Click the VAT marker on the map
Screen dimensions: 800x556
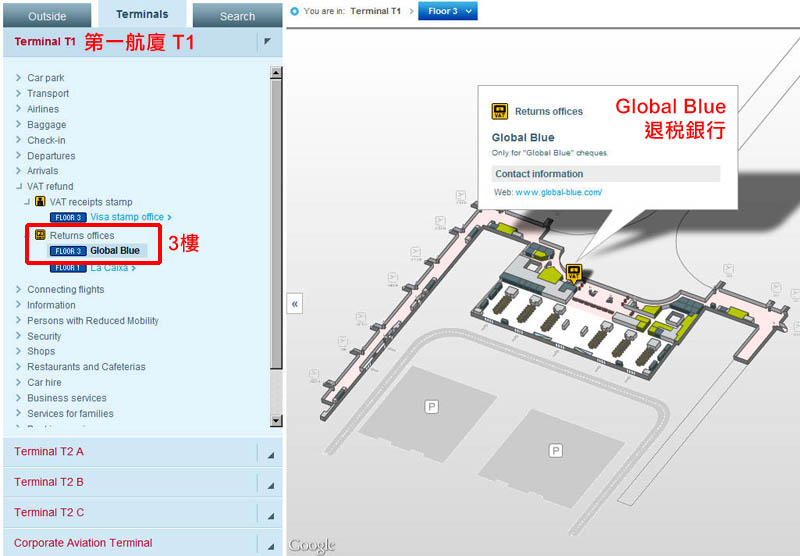574,272
